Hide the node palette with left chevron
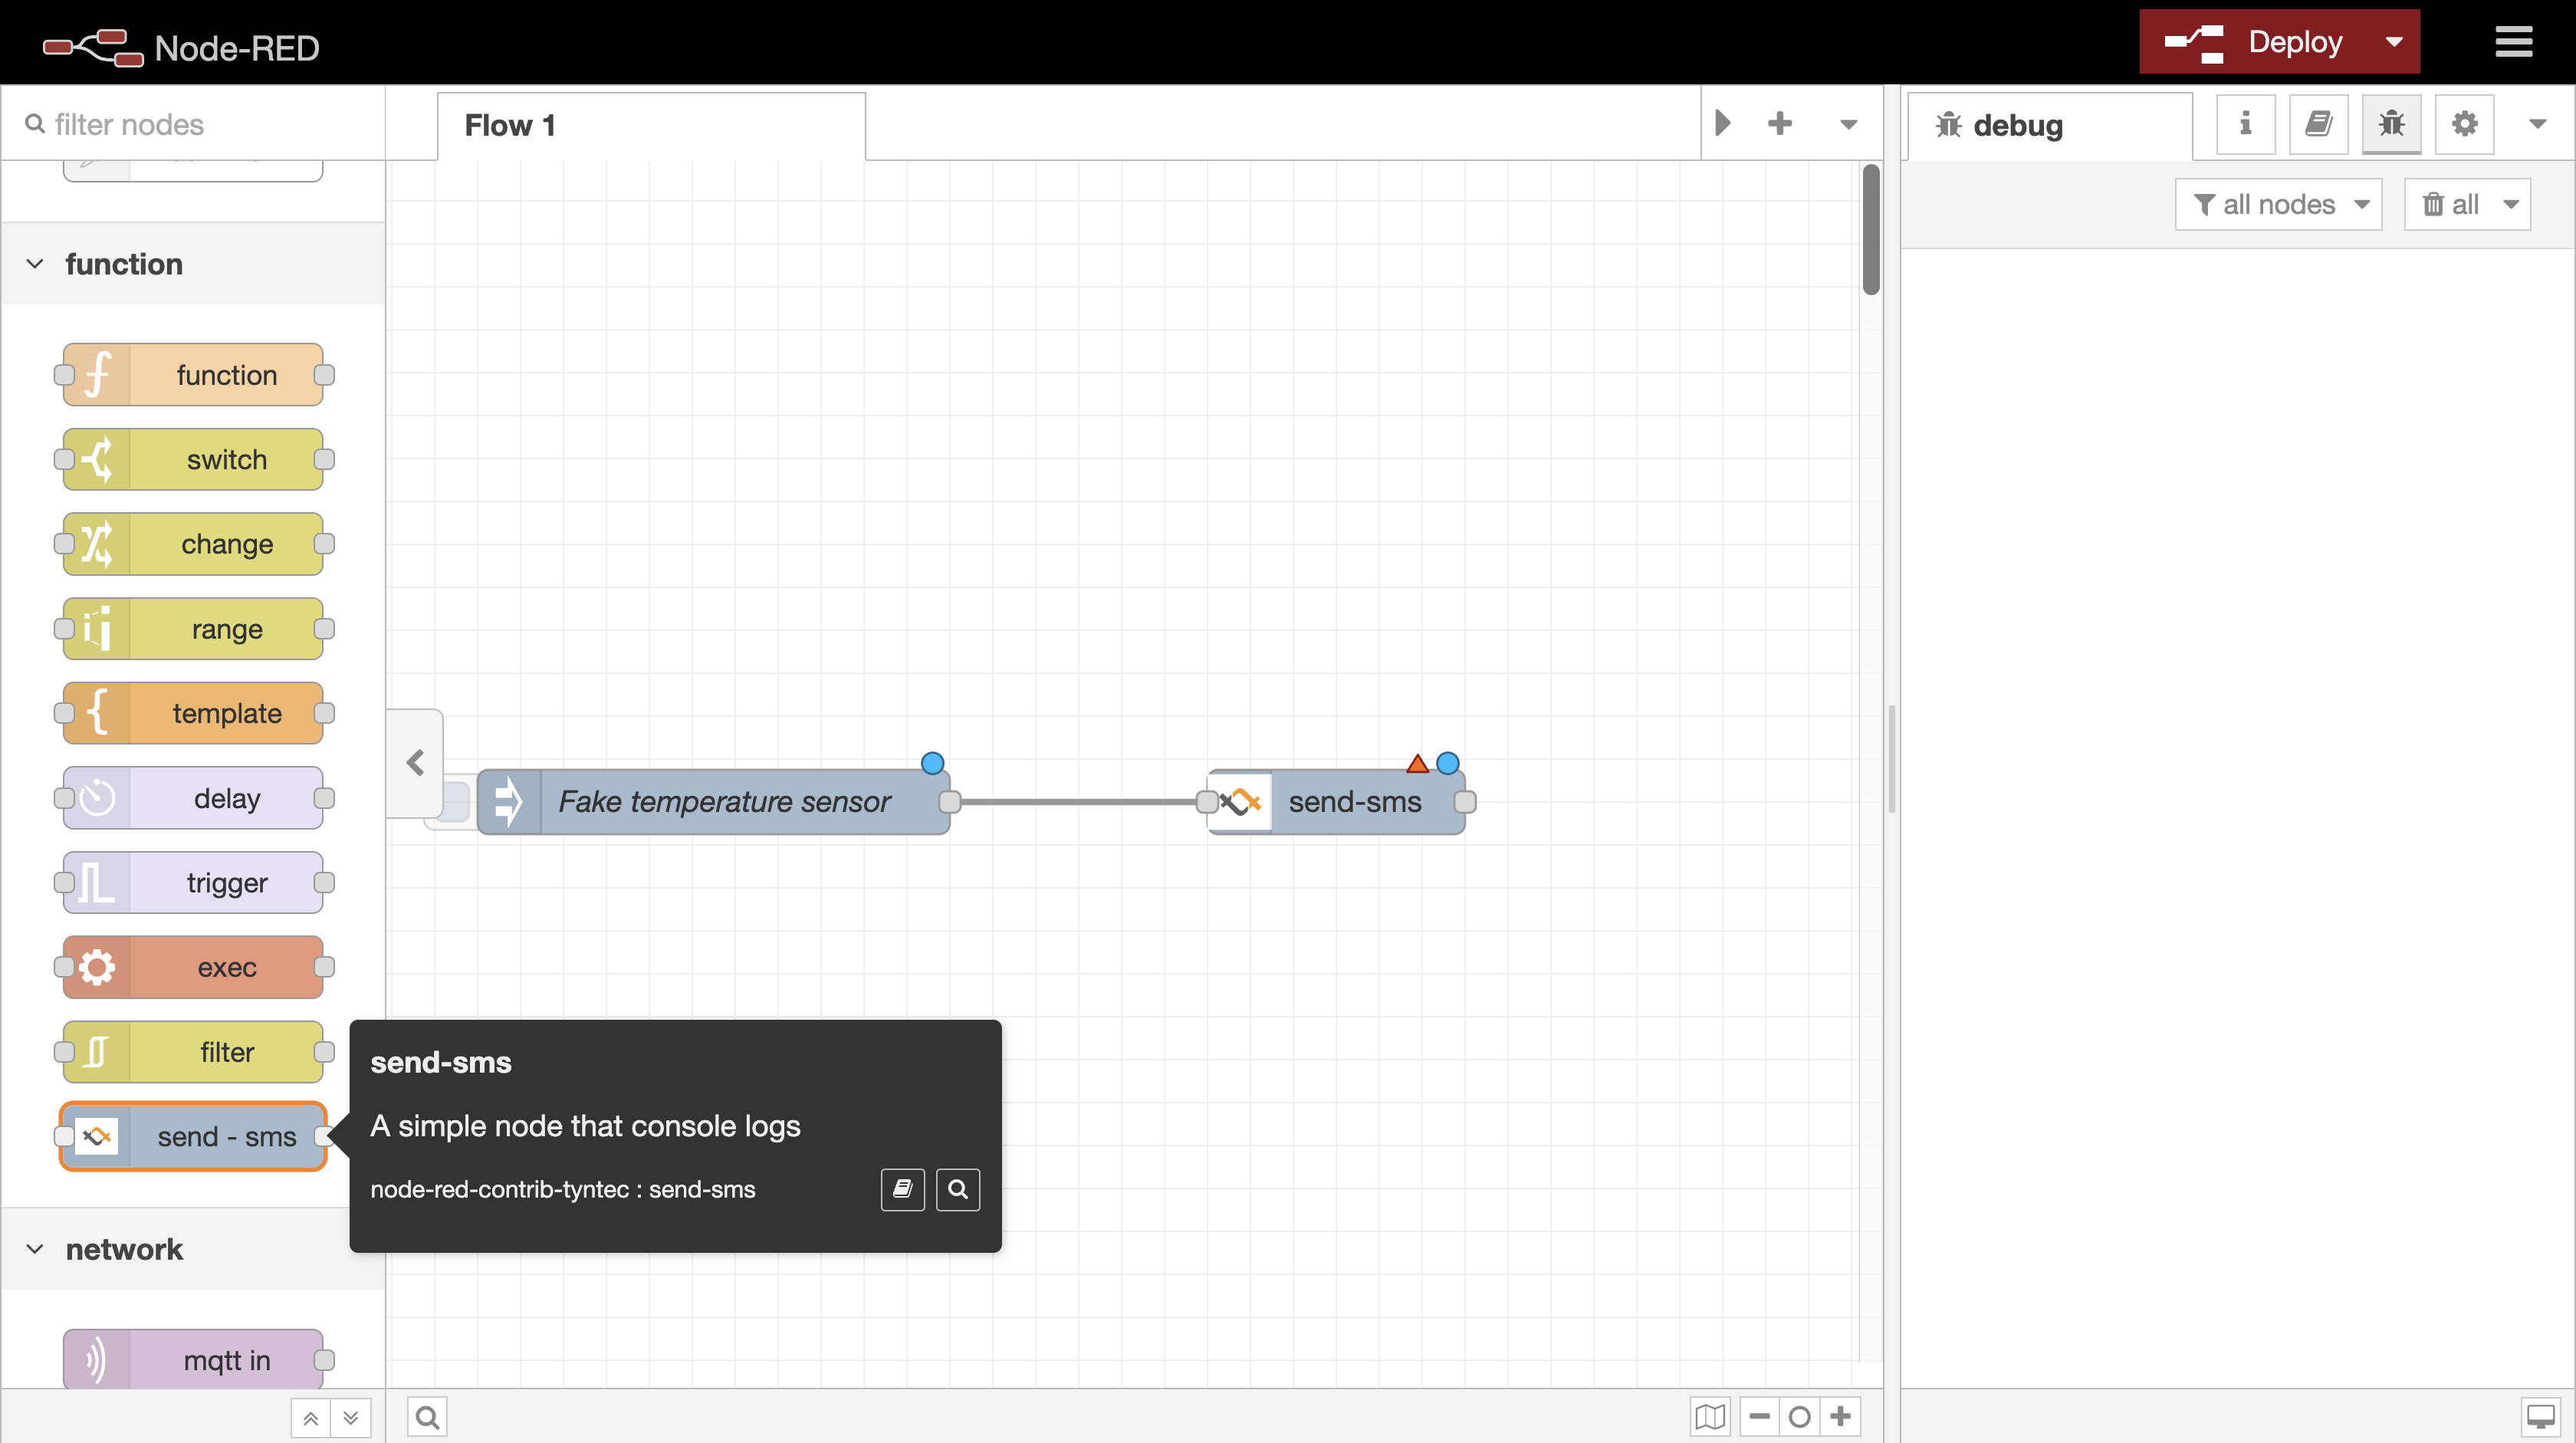2576x1443 pixels. [x=415, y=763]
